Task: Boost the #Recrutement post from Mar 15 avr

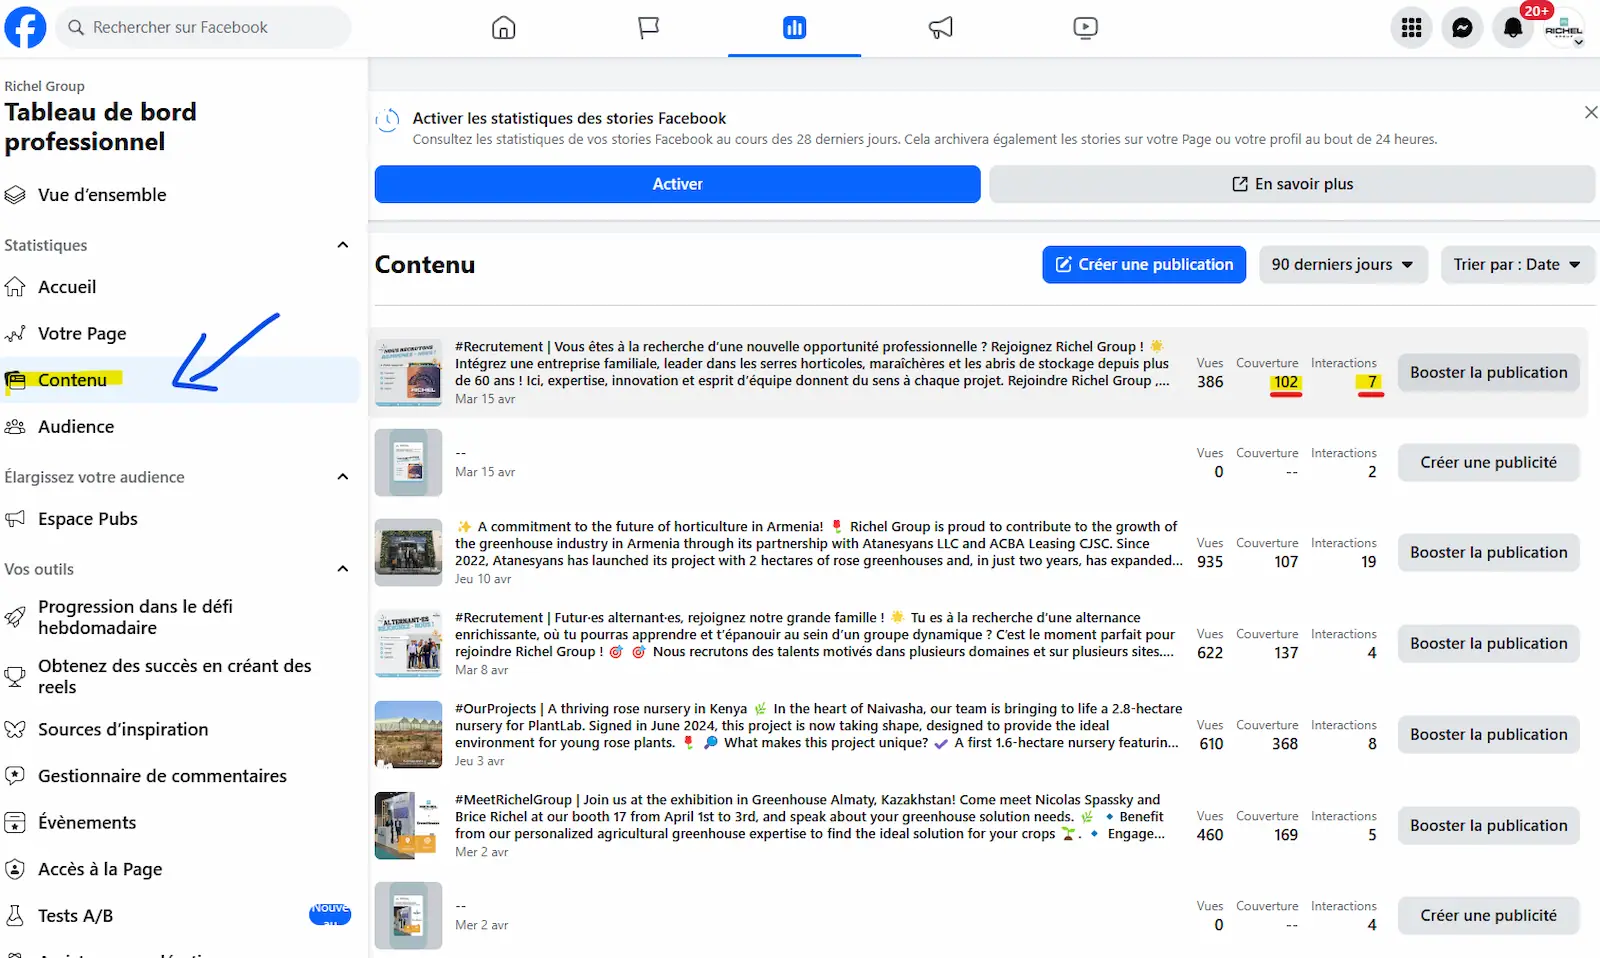Action: [1488, 373]
